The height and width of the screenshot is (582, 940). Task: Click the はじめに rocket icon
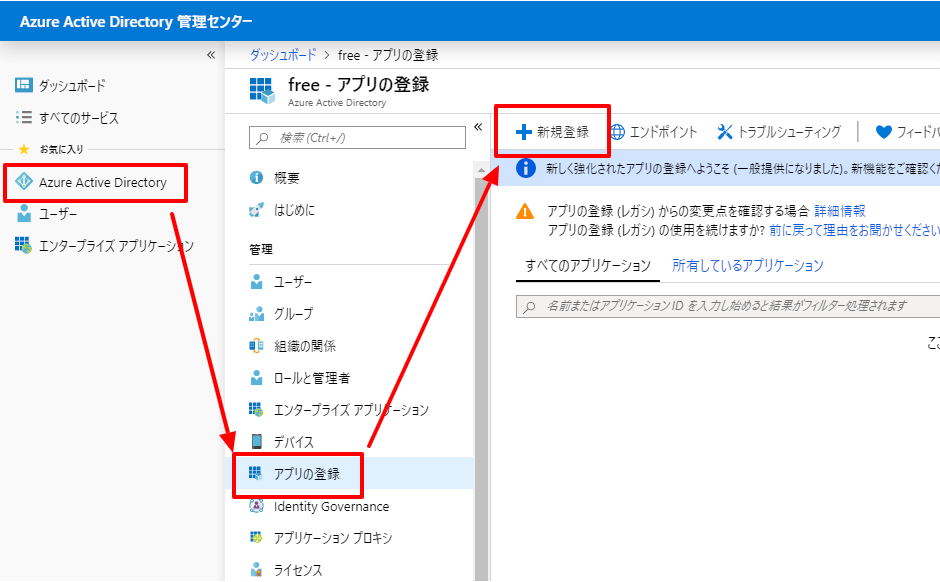point(257,210)
